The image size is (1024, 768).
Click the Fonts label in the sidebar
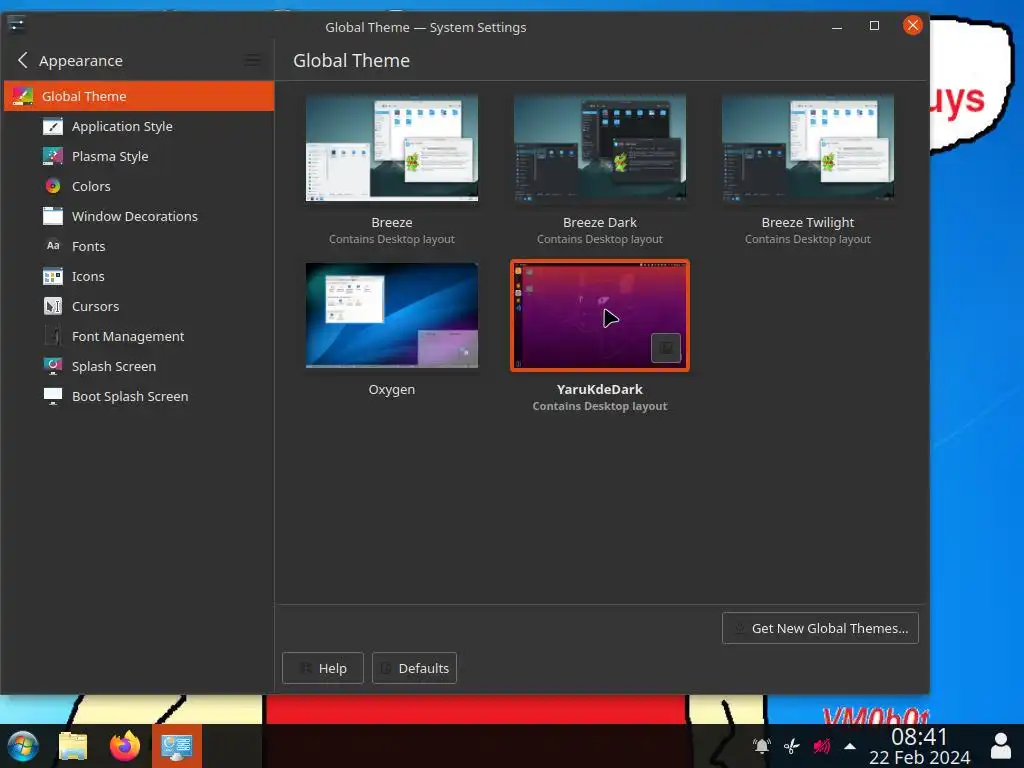tap(88, 246)
